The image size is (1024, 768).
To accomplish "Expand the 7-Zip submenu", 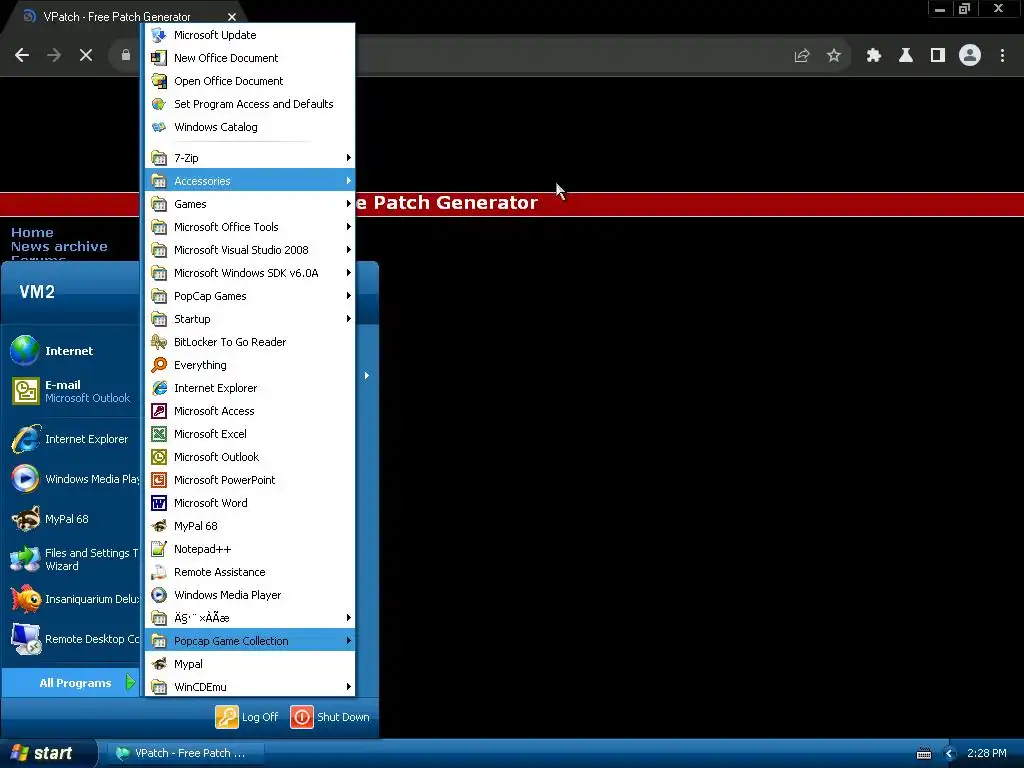I will [x=250, y=158].
